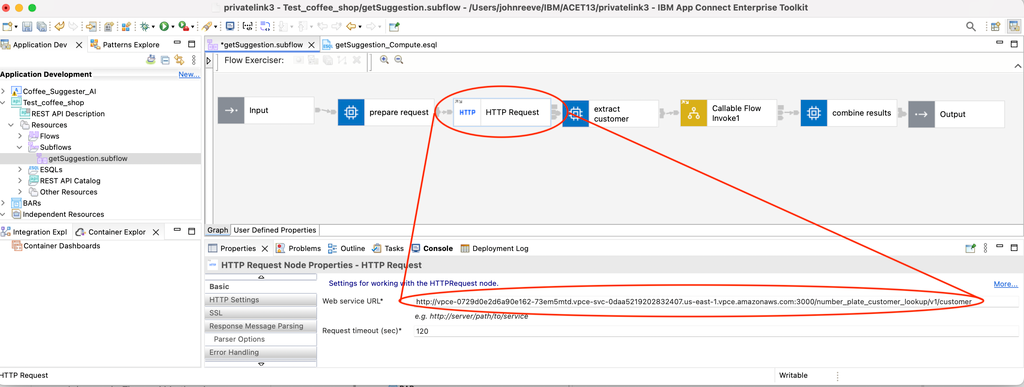Open the dropdown next to the back arrow
The width and height of the screenshot is (1024, 387).
coord(361,27)
